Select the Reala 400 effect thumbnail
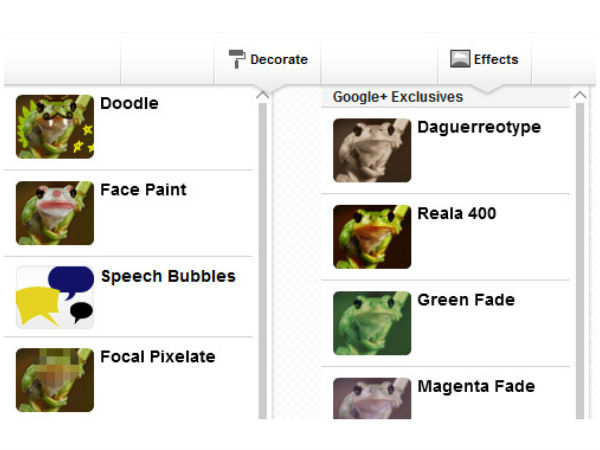 372,237
